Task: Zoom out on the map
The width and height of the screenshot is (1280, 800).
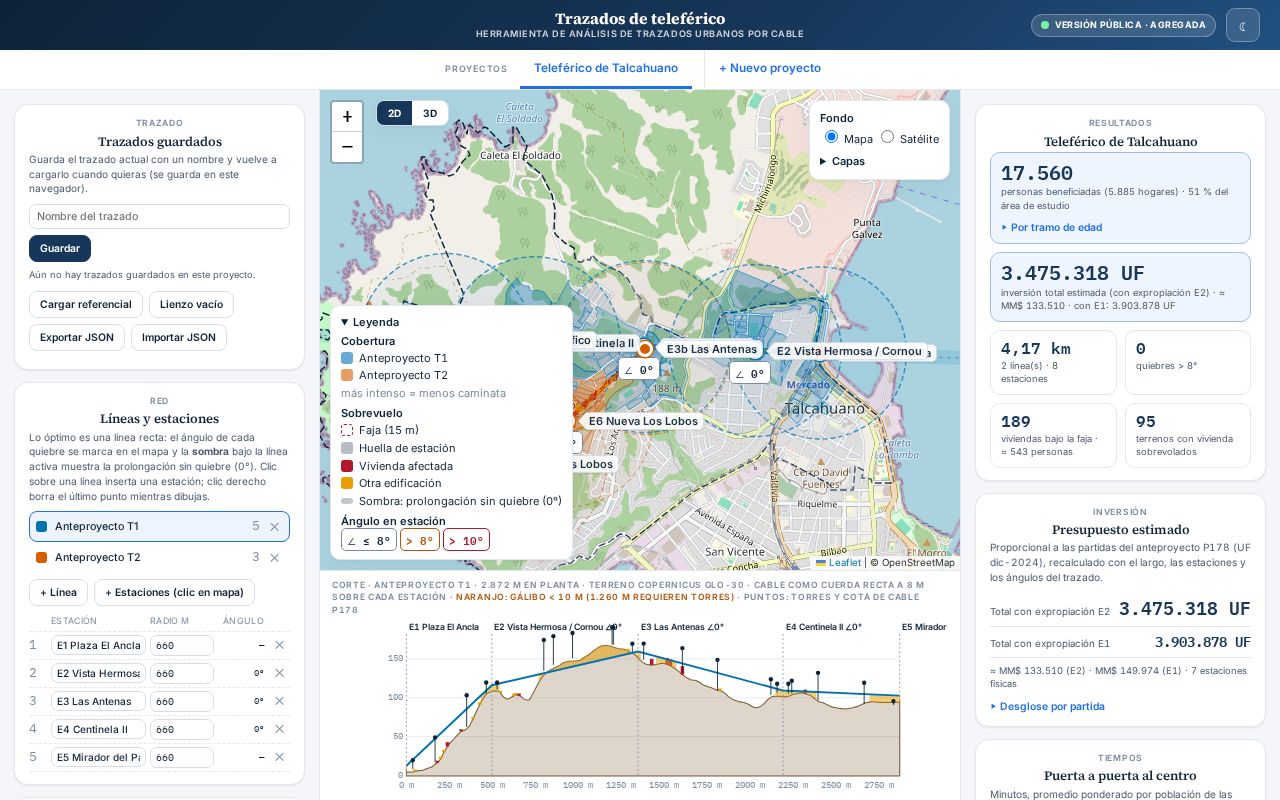Action: coord(347,147)
